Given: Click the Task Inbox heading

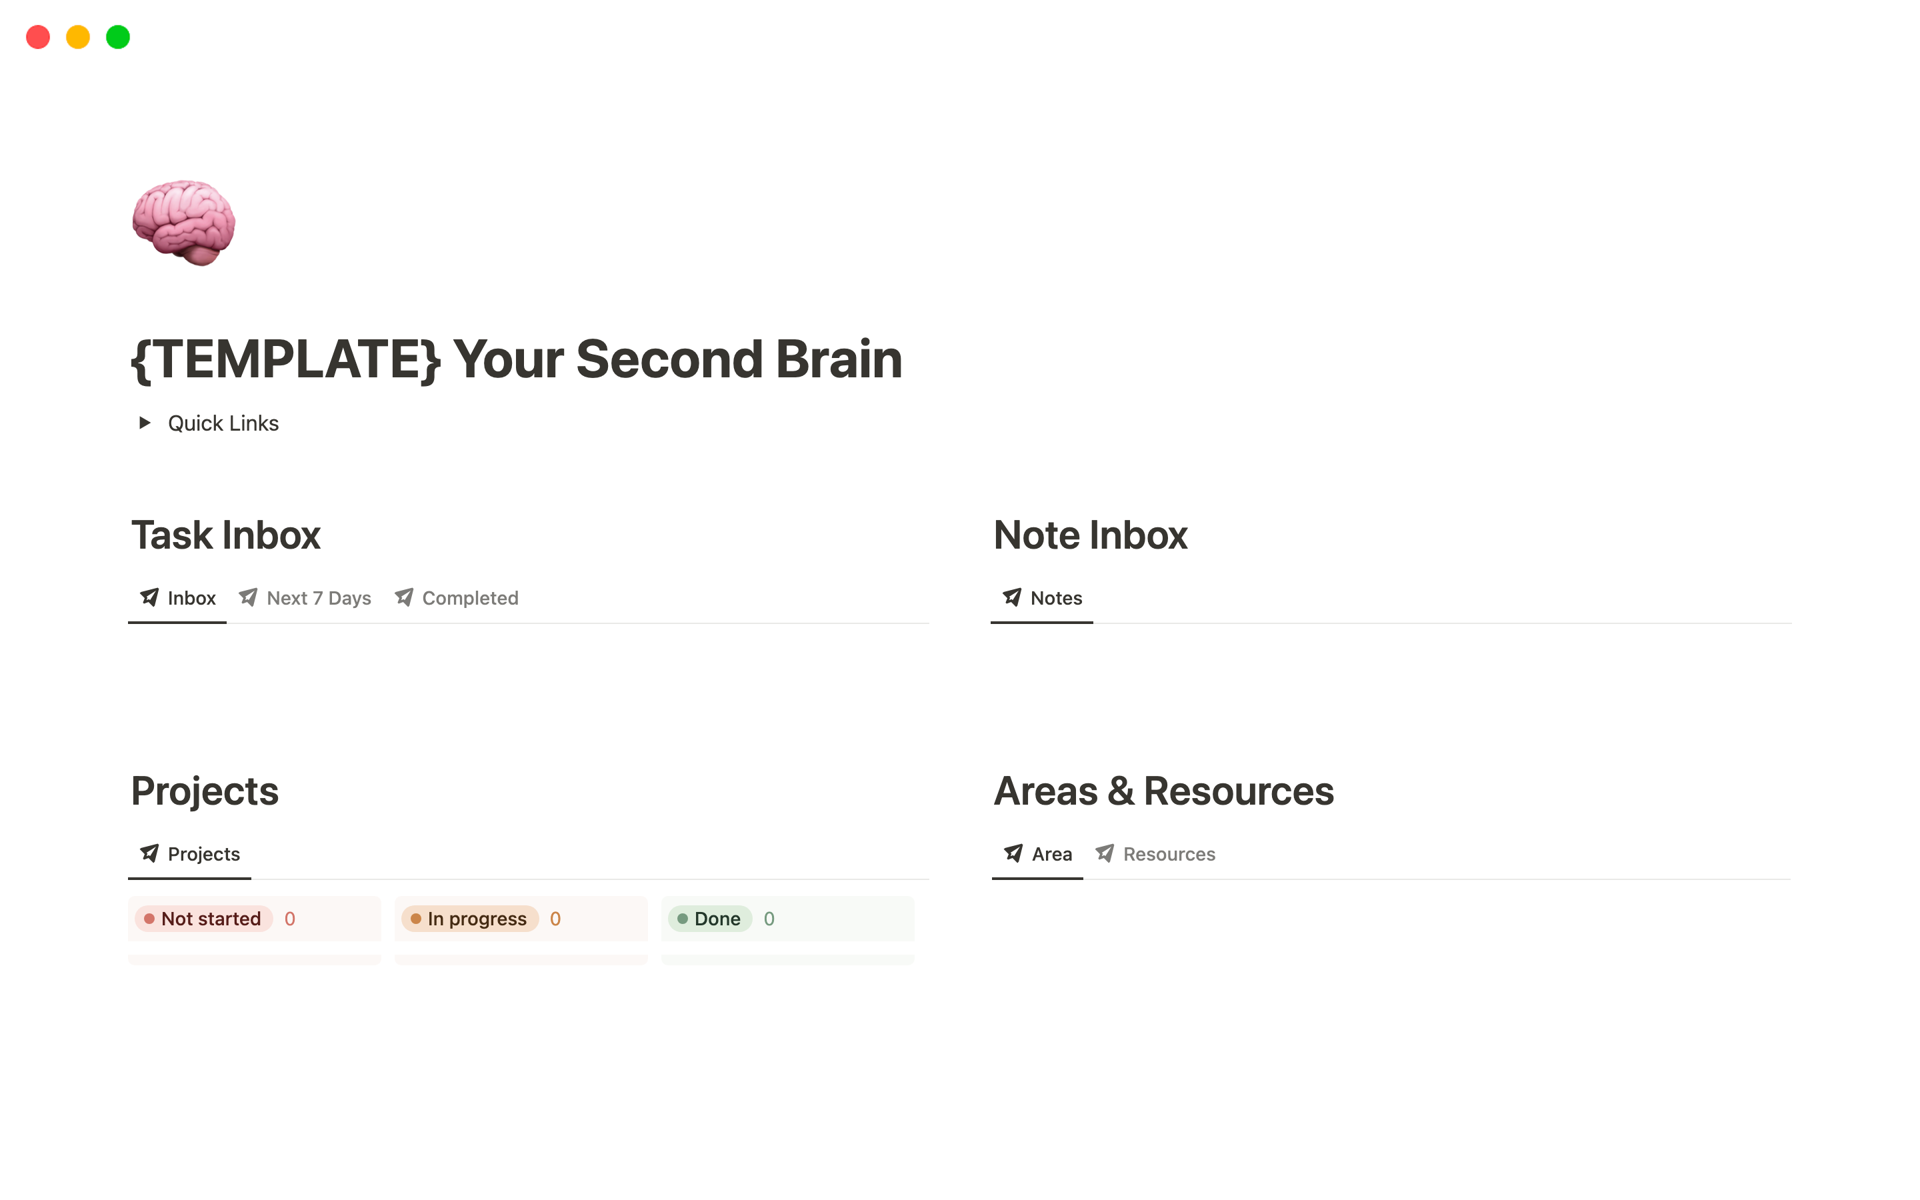Looking at the screenshot, I should click(x=226, y=535).
